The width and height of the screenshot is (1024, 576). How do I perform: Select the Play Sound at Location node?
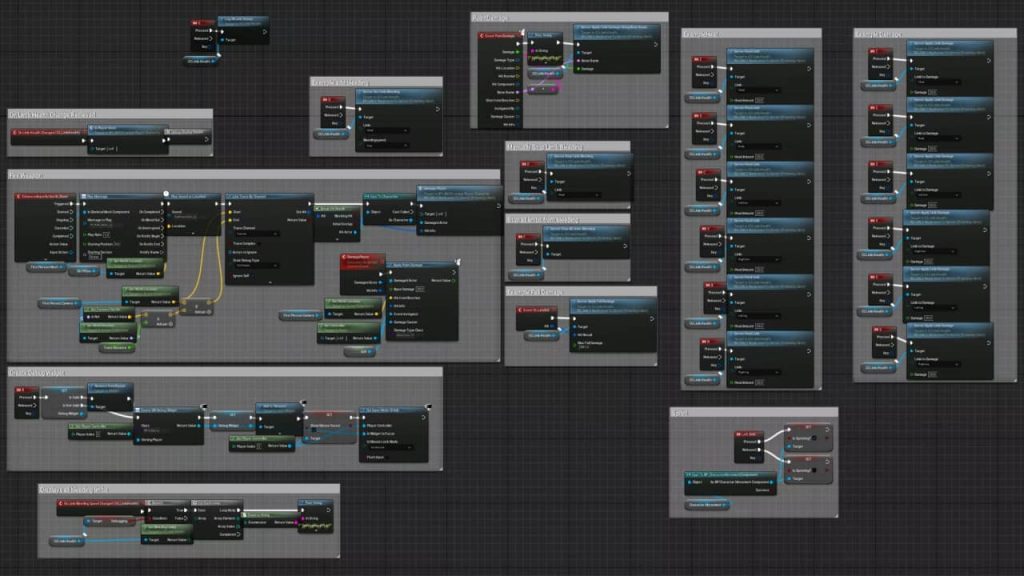[193, 214]
